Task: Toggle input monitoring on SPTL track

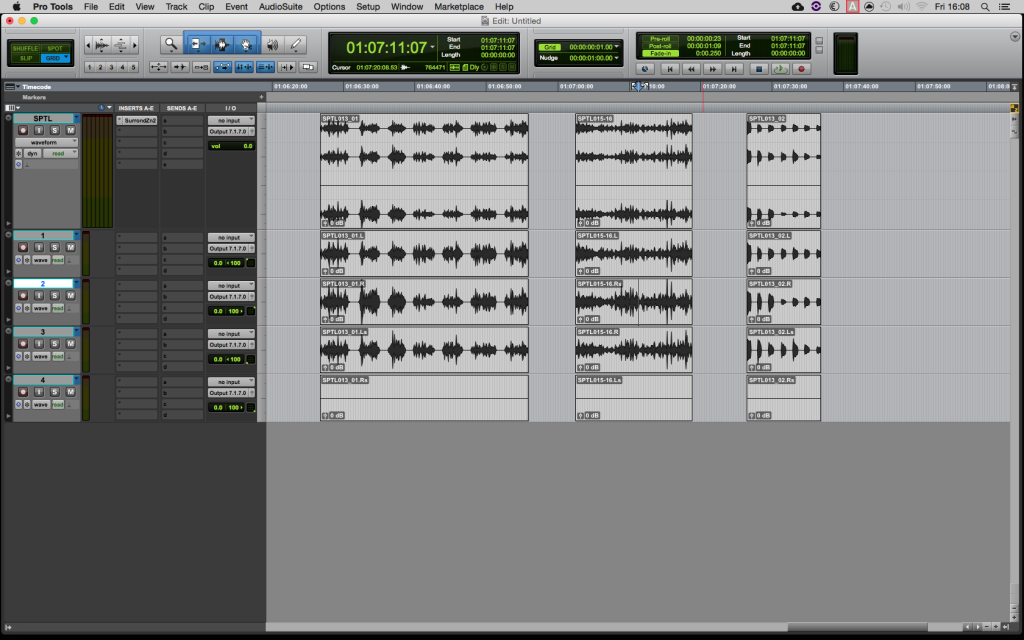Action: pos(39,131)
